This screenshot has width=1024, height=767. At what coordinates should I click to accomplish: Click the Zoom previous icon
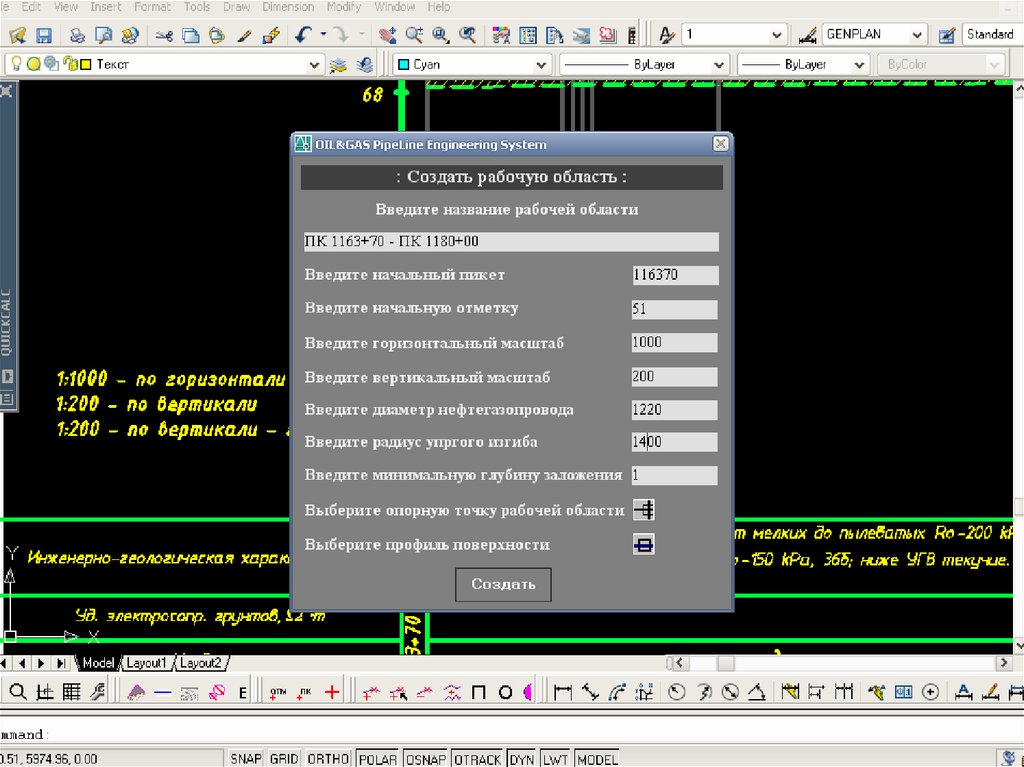tap(467, 35)
